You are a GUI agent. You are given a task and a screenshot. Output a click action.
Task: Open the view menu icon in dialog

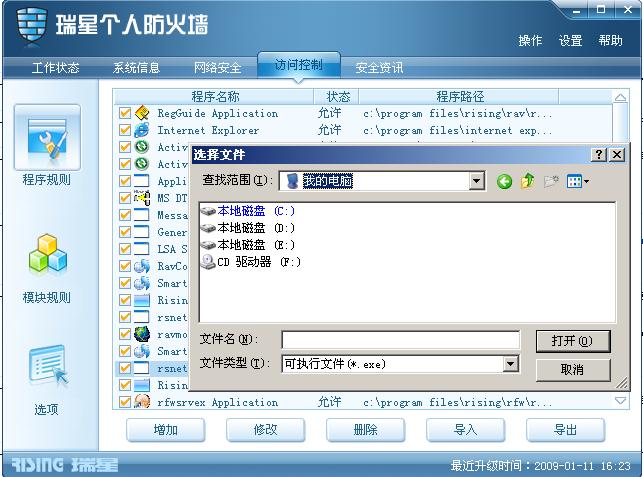577,181
